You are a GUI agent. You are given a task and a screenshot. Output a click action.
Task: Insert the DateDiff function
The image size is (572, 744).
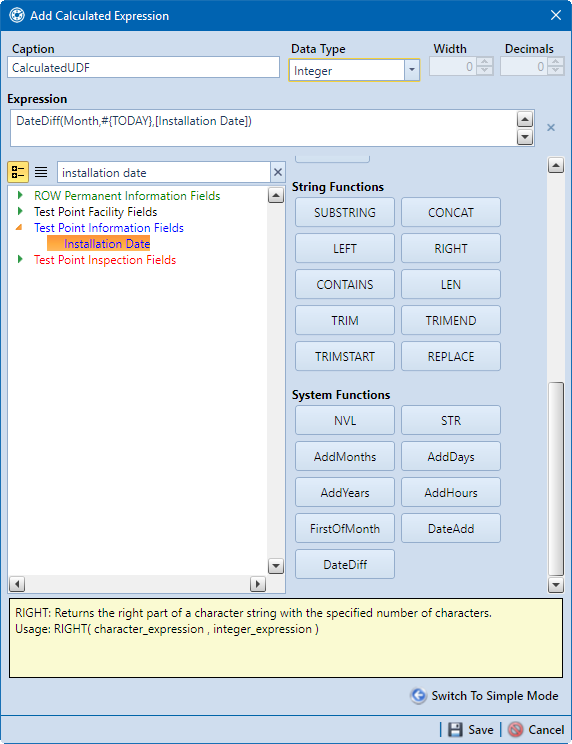(345, 564)
